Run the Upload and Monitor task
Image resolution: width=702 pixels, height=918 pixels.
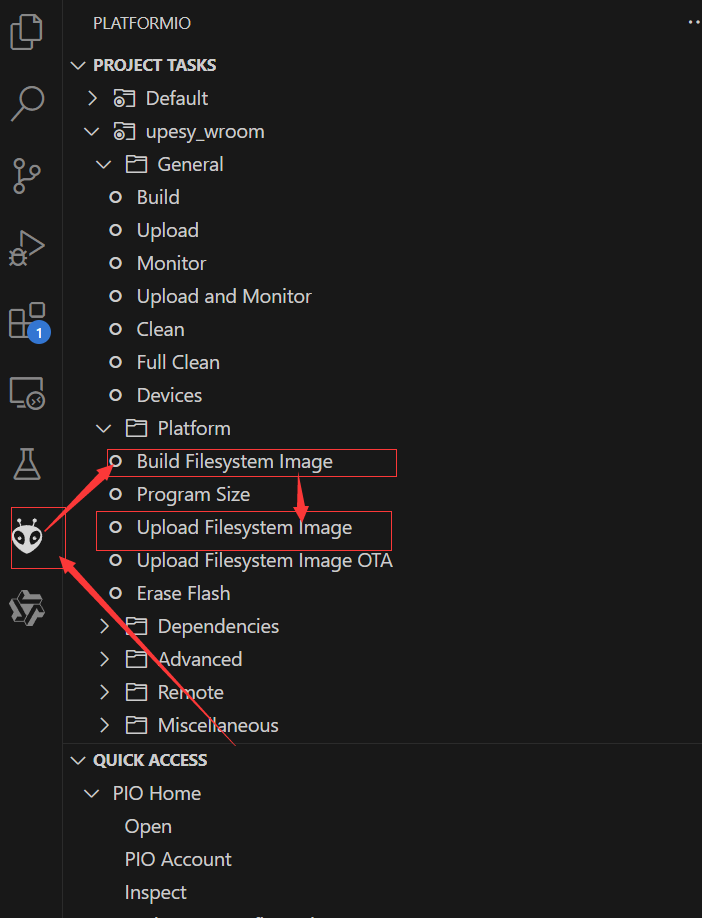click(224, 296)
